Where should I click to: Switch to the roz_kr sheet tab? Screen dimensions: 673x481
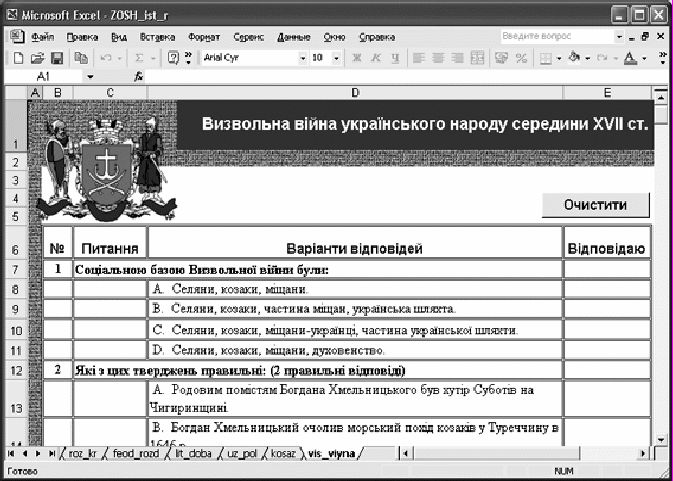click(x=83, y=454)
